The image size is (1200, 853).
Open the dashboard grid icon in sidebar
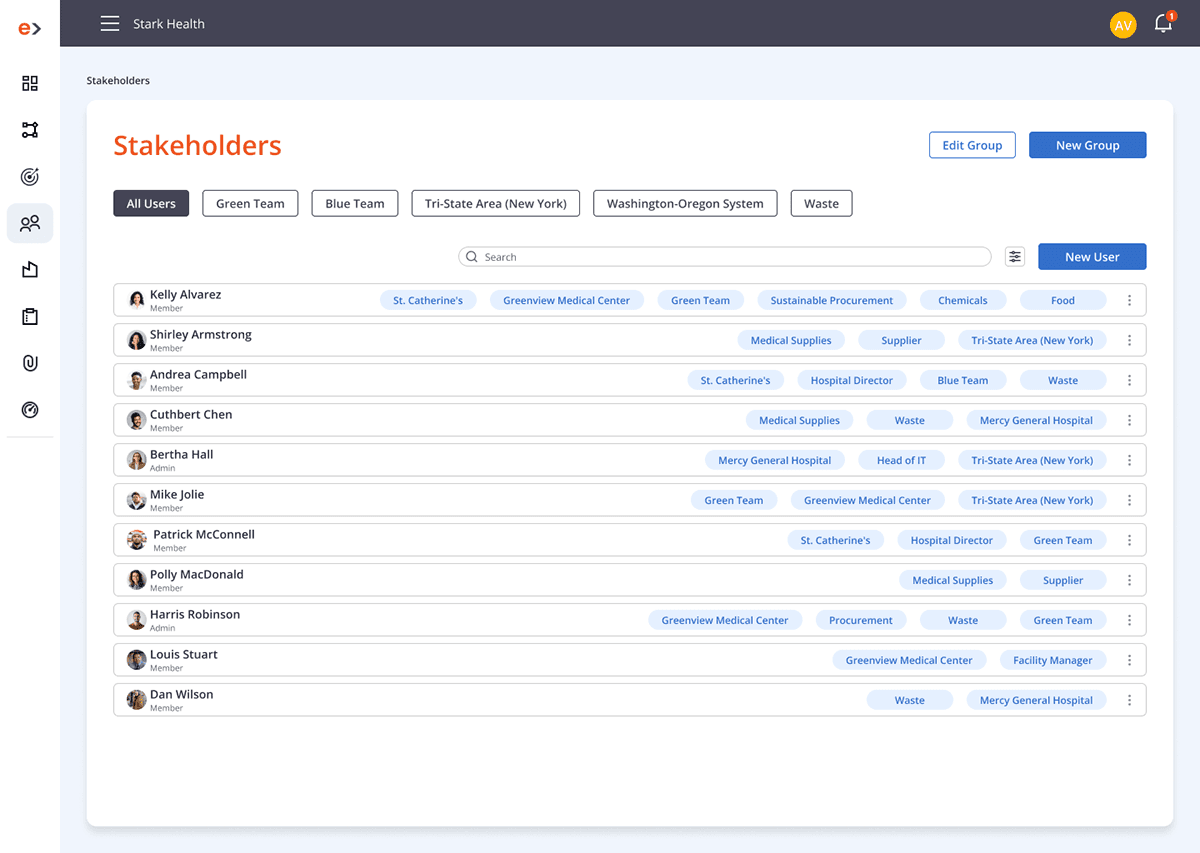point(30,83)
